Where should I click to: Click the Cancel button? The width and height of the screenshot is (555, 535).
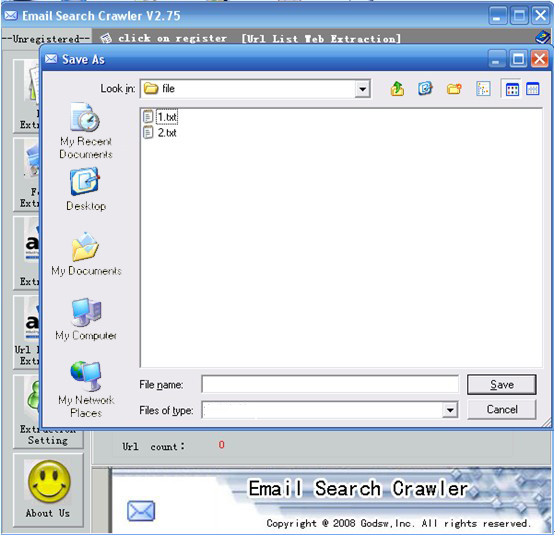click(x=502, y=409)
